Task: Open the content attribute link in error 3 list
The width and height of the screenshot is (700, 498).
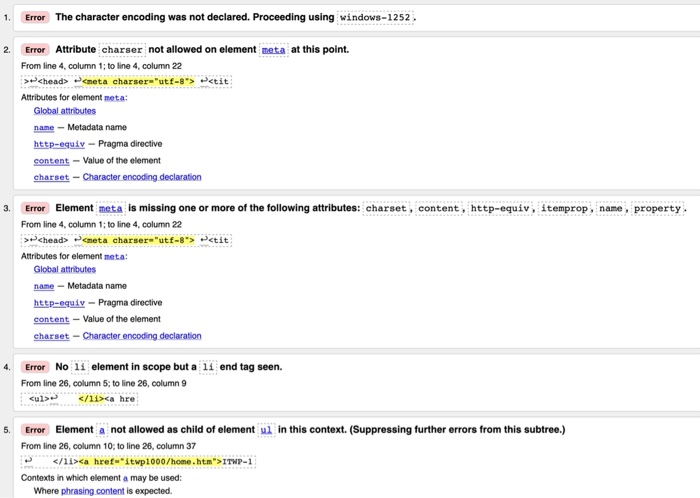Action: coord(51,319)
